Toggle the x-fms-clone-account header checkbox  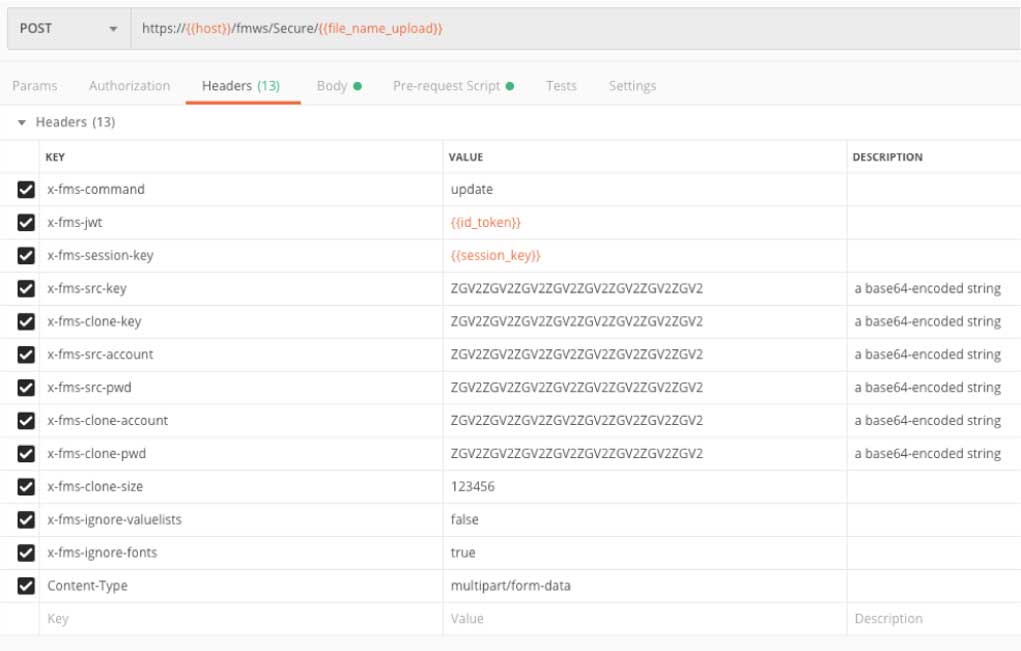click(x=26, y=421)
